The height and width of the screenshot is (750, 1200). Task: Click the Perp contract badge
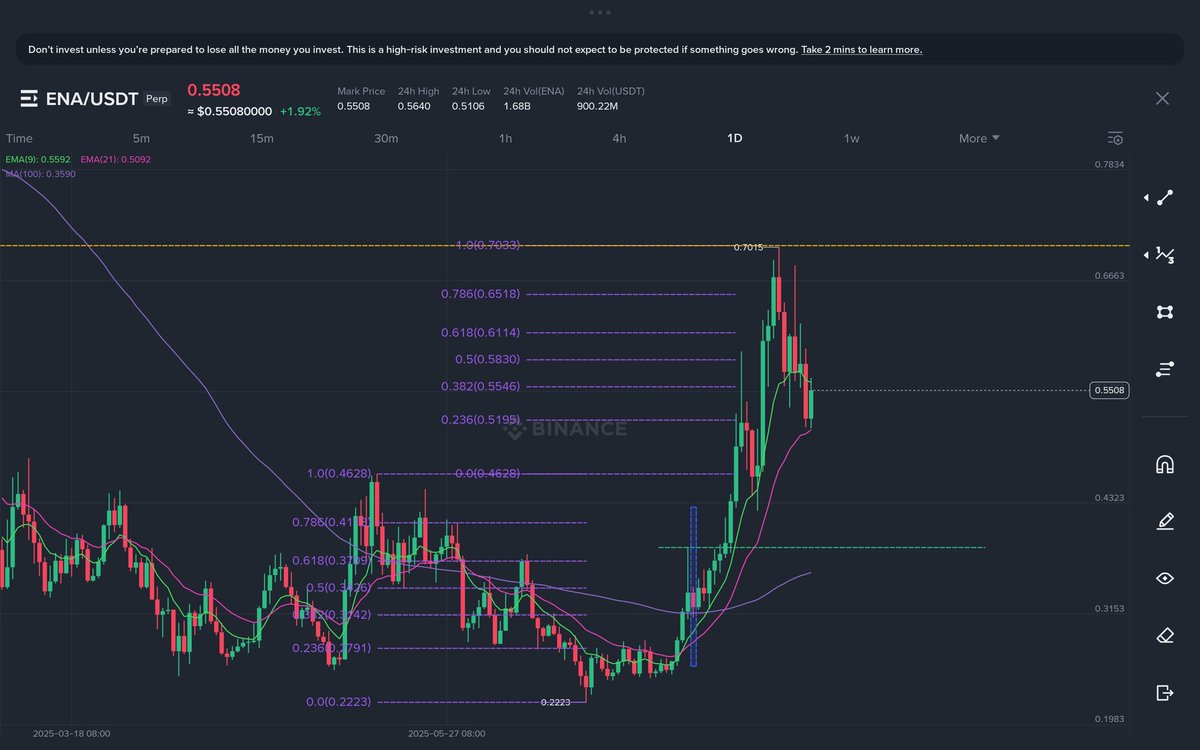(157, 99)
